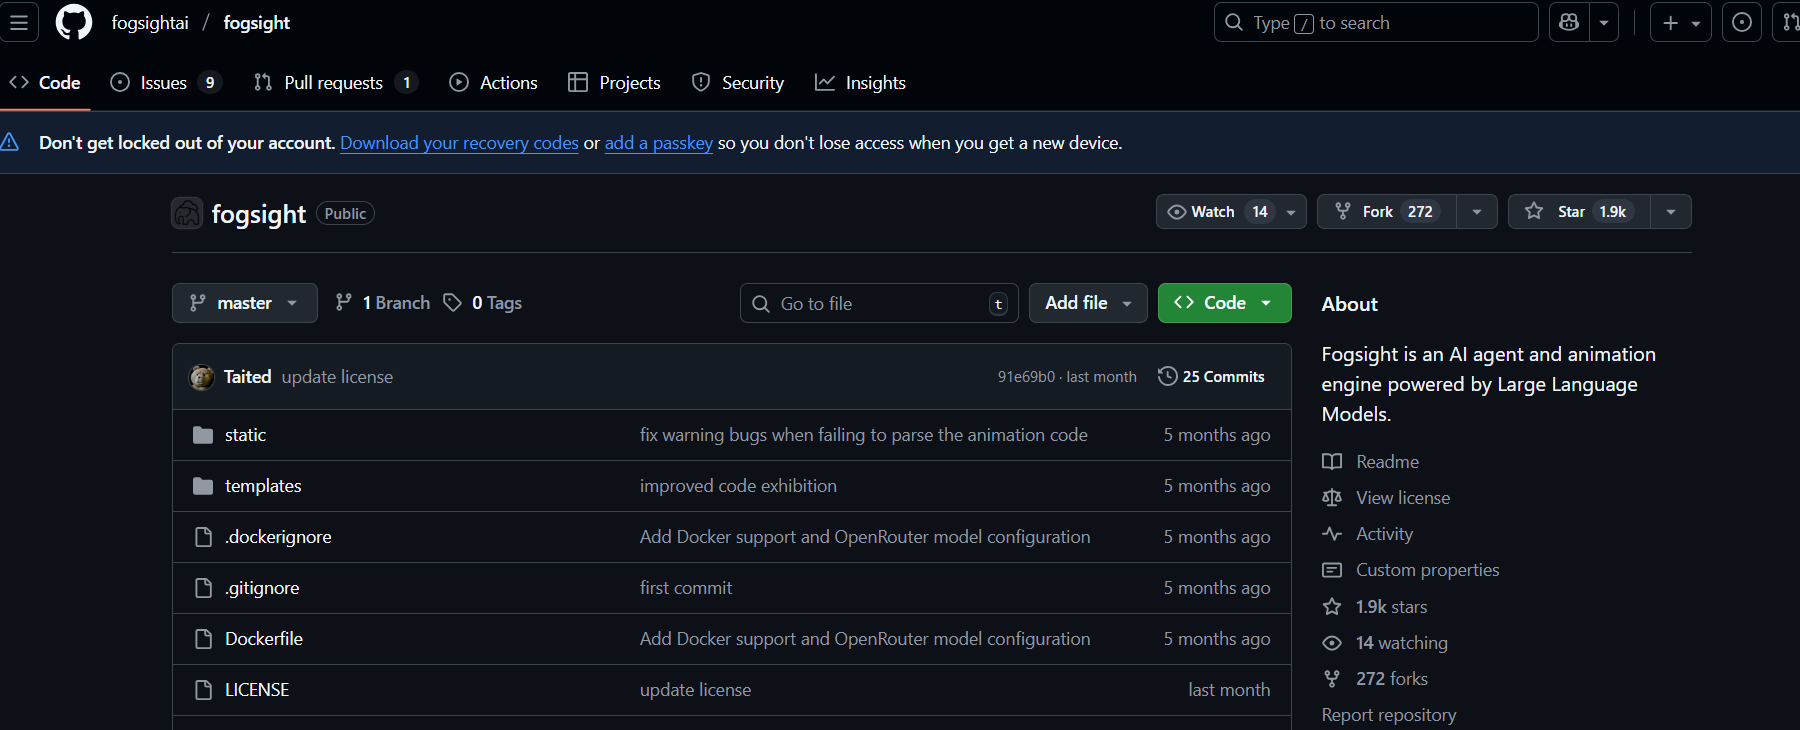Click the issues circle icon in header
The width and height of the screenshot is (1800, 730).
tap(1741, 22)
